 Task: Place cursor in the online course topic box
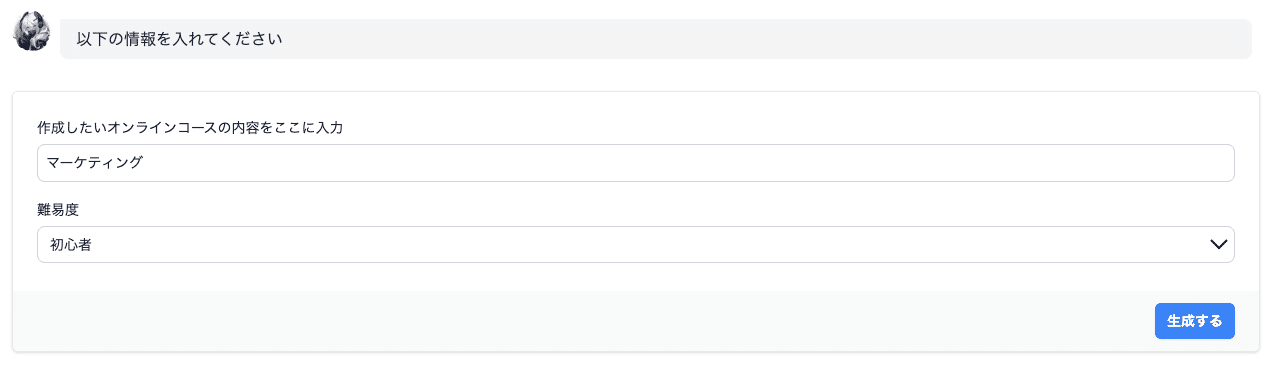pyautogui.click(x=635, y=163)
